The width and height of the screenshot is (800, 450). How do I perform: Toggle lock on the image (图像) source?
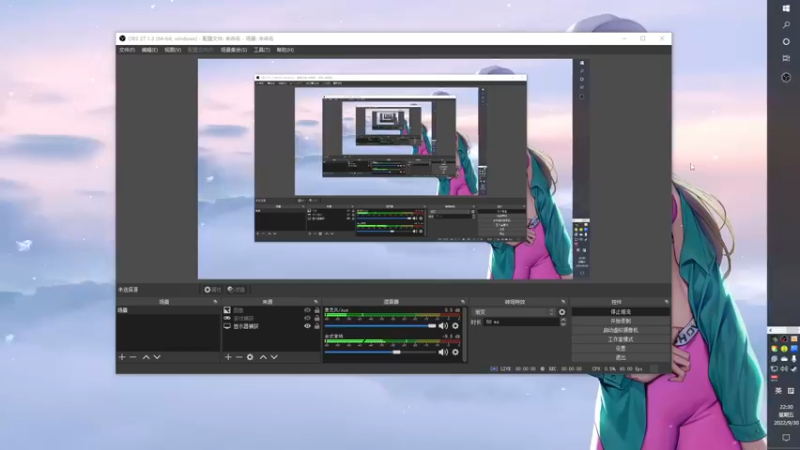pos(317,310)
